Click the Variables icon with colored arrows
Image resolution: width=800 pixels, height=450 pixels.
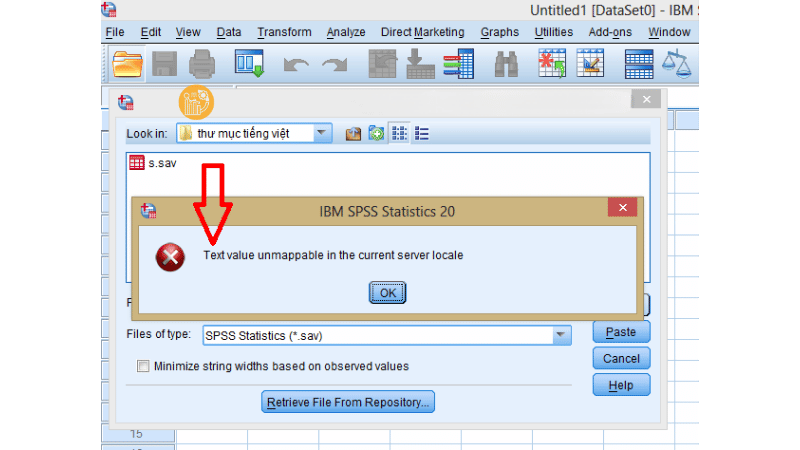click(458, 65)
